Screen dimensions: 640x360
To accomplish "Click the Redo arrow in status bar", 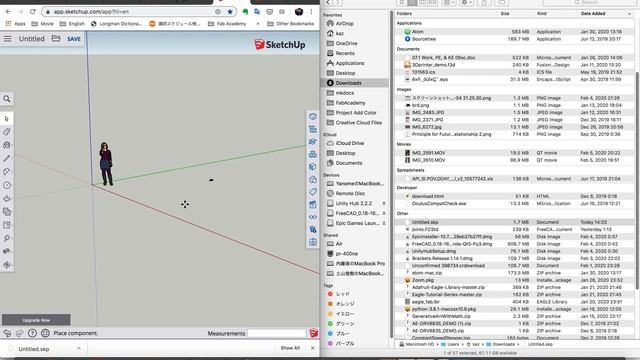I will [x=20, y=333].
